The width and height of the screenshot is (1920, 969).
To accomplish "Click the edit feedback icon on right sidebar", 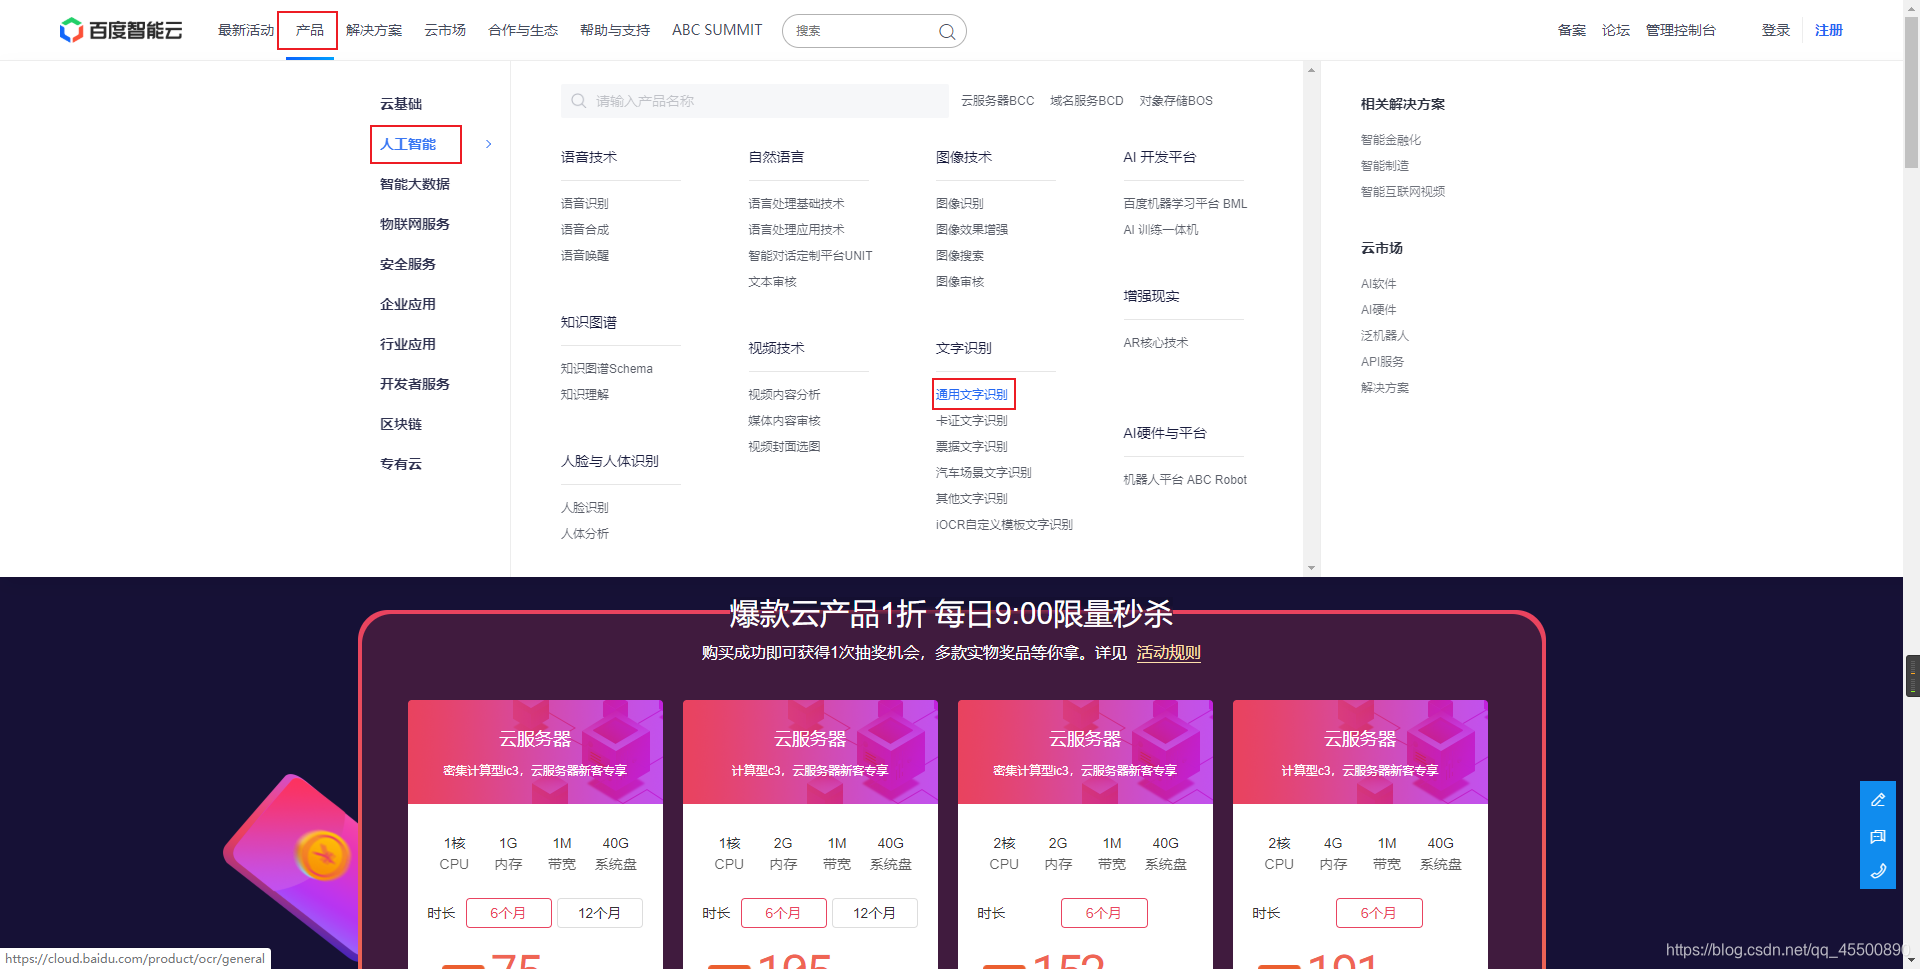I will pos(1878,800).
